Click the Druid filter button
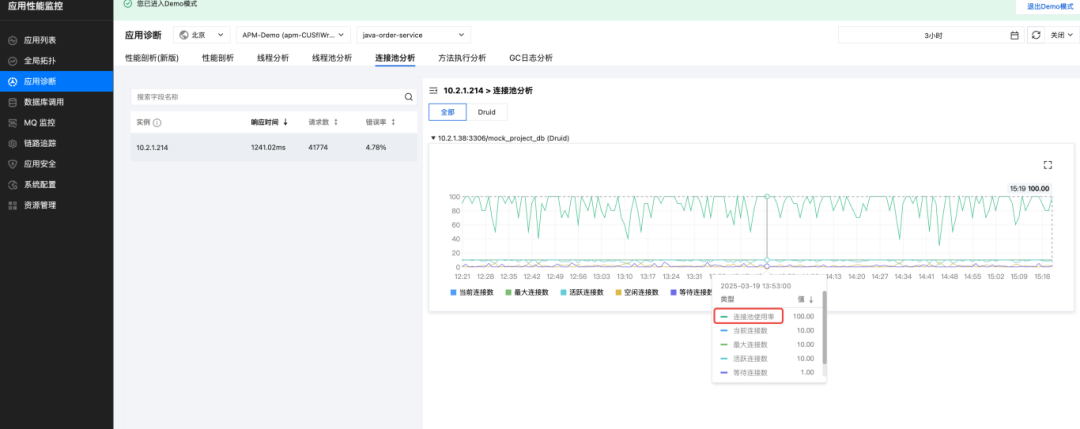 coord(487,112)
